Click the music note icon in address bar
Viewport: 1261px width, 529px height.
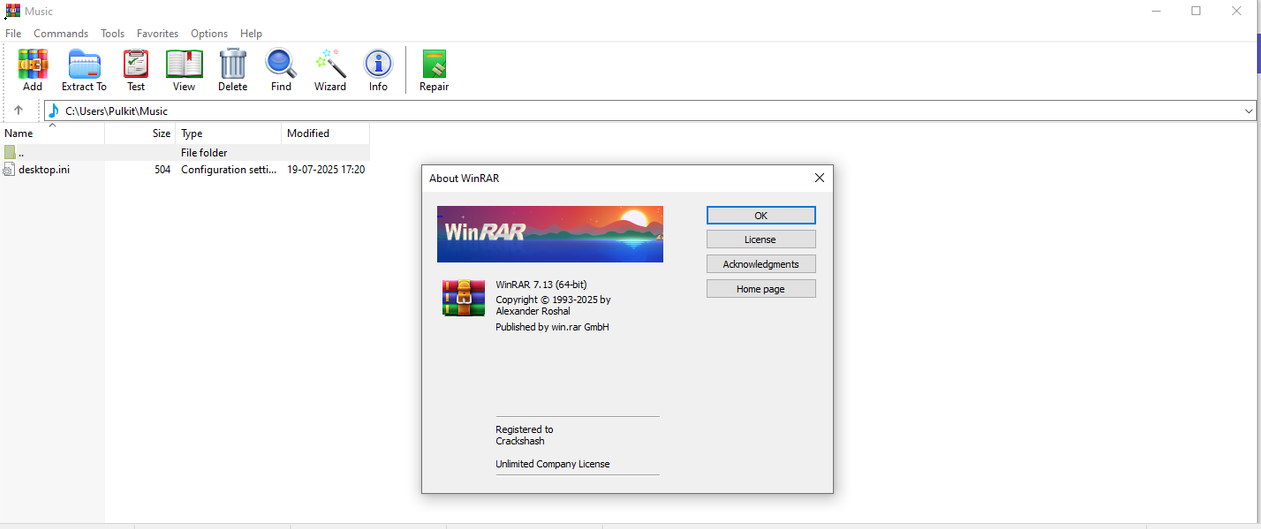(54, 111)
